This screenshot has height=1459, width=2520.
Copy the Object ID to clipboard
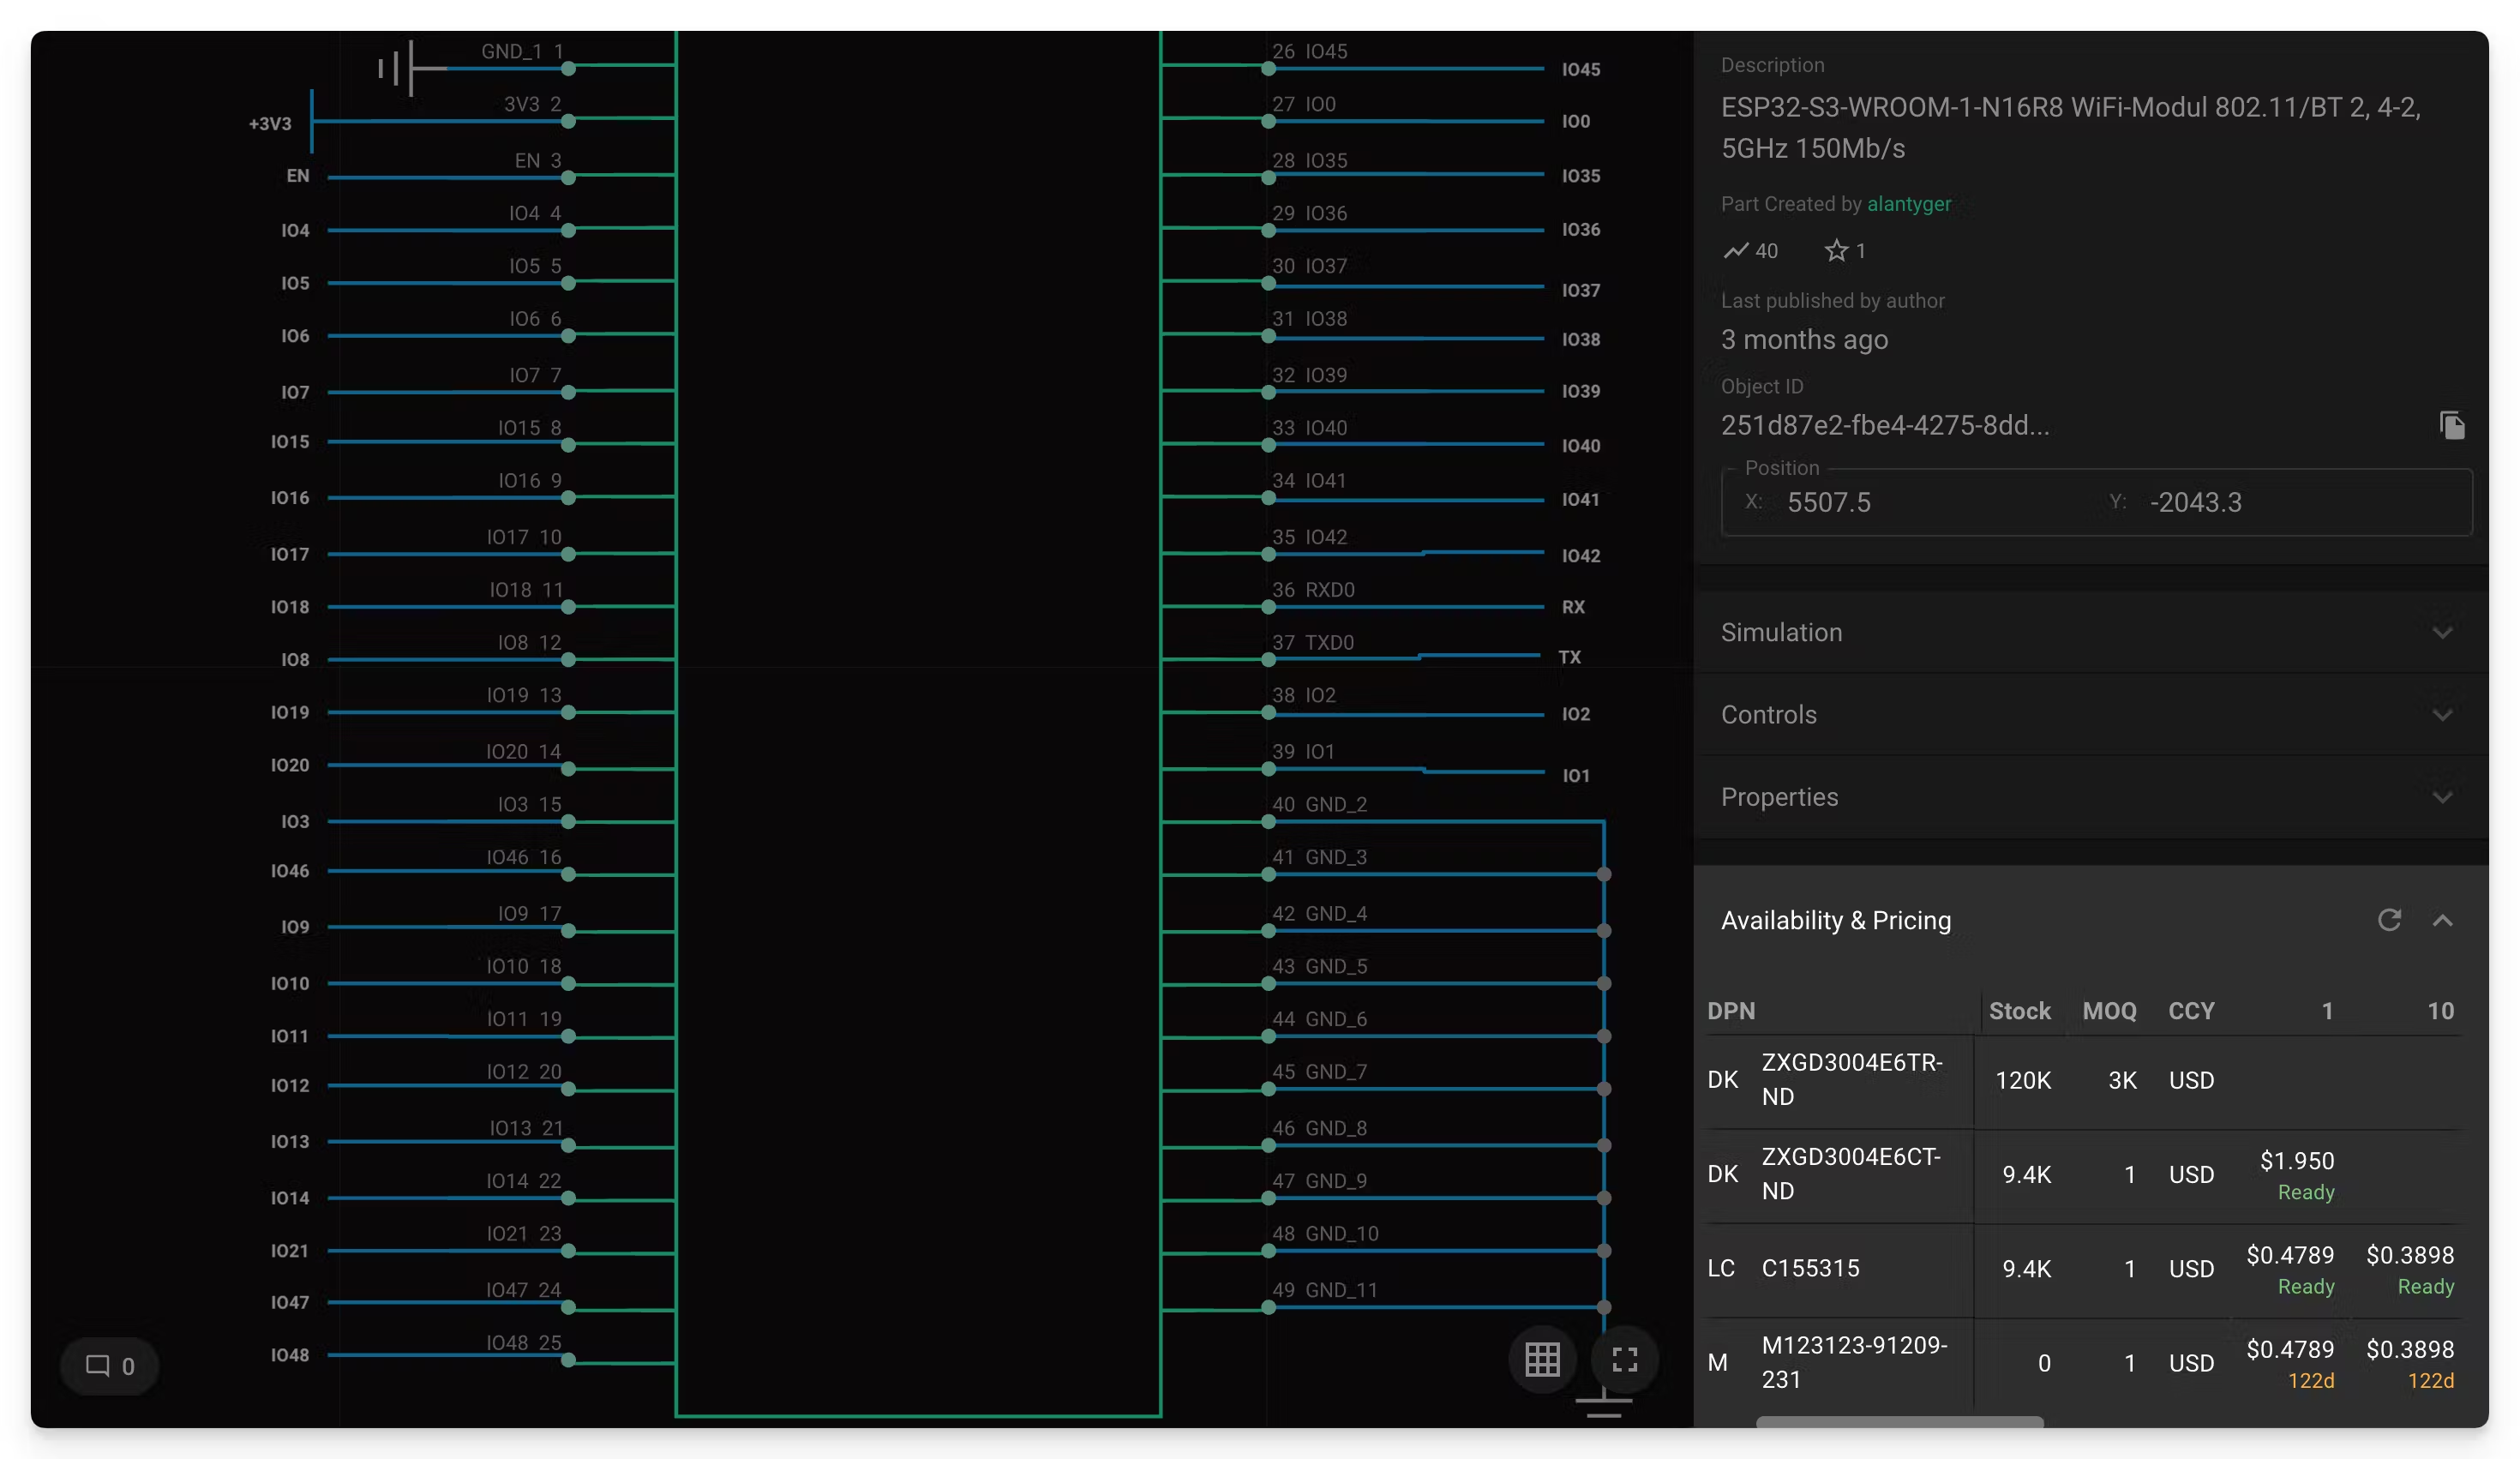point(2452,425)
